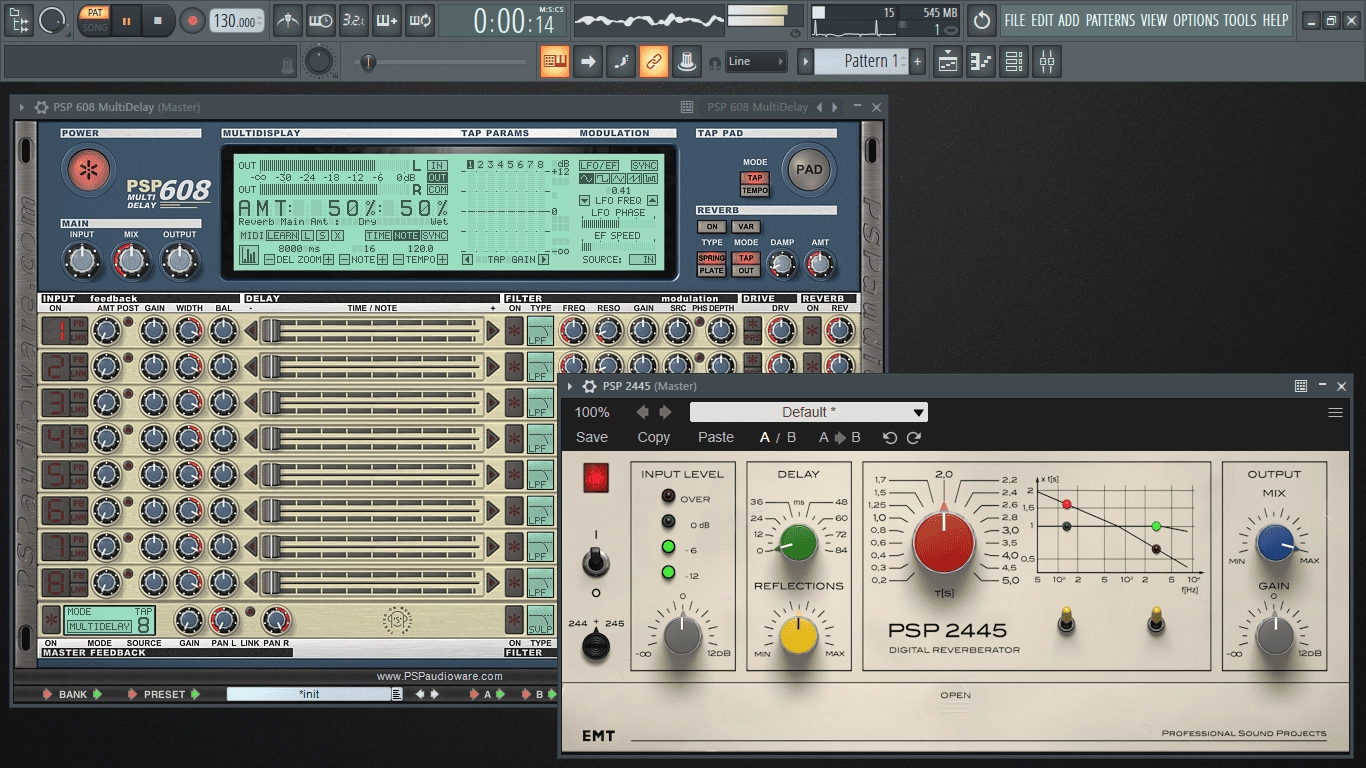Turn the PSP 608 reverb ON button
This screenshot has height=768, width=1366.
tap(711, 227)
